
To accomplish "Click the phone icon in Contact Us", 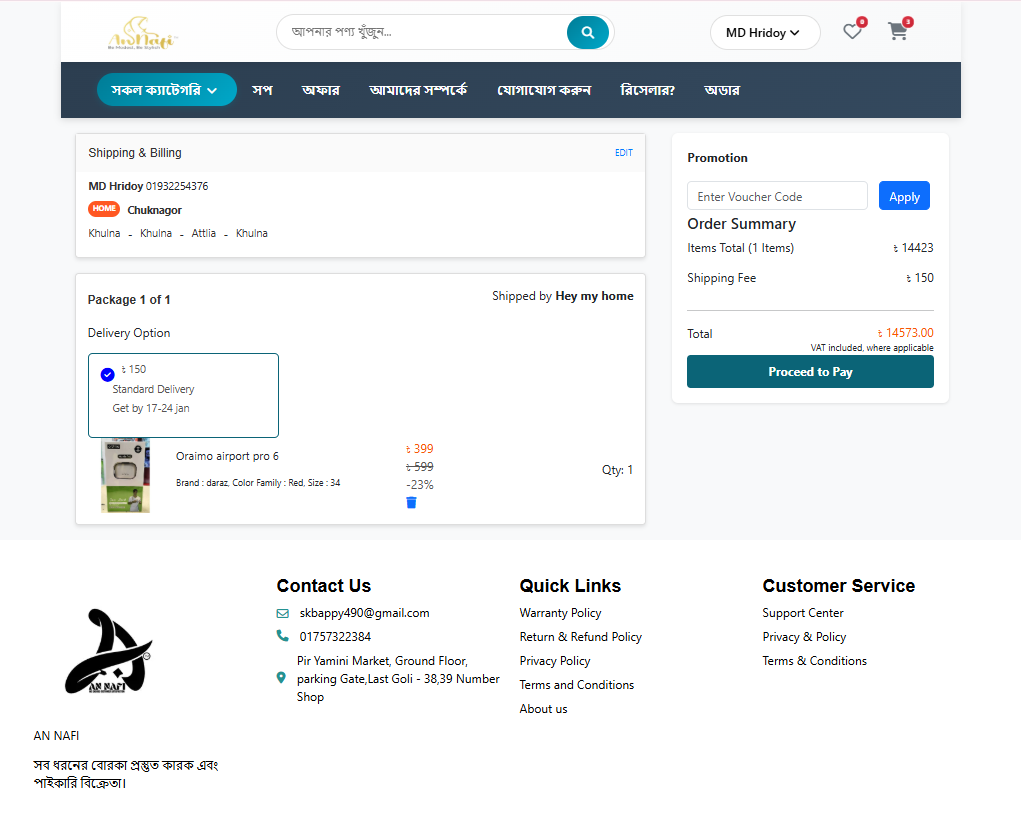I will tap(283, 636).
